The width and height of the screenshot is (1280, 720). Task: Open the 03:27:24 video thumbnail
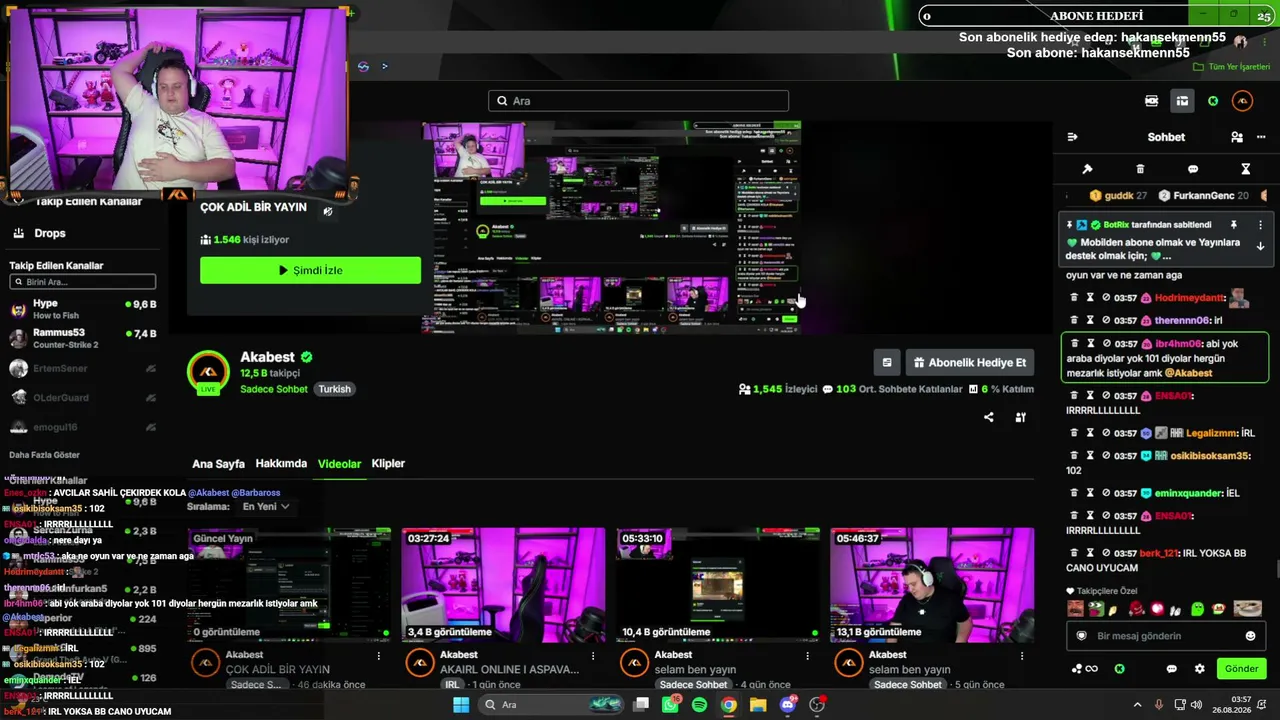tap(503, 585)
